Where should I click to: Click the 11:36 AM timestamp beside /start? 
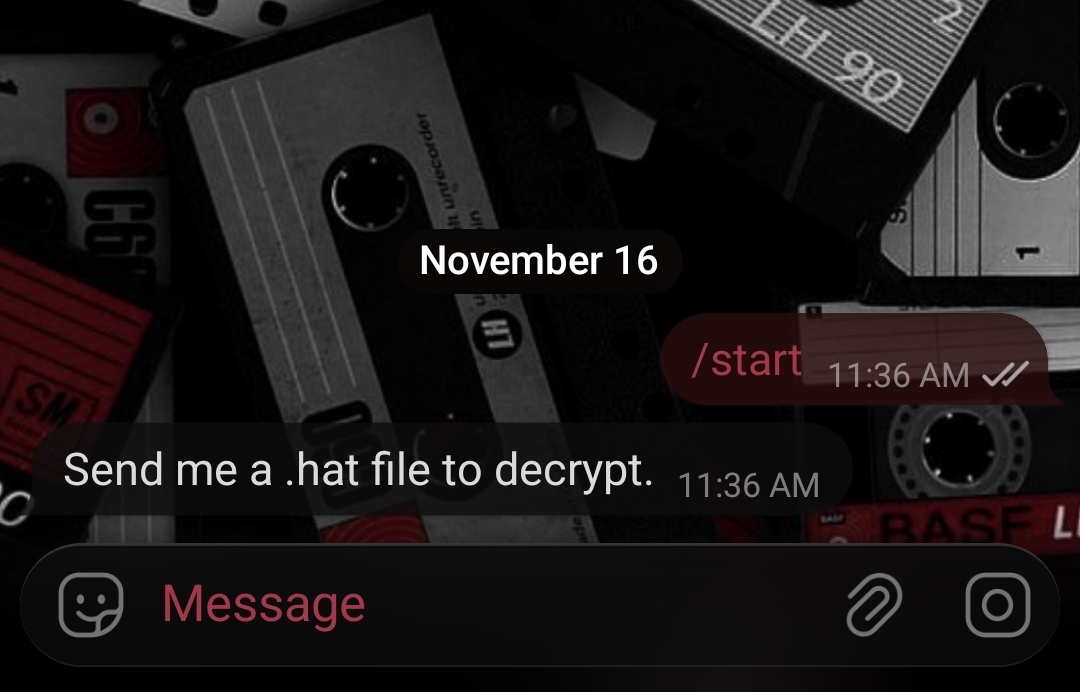point(898,375)
